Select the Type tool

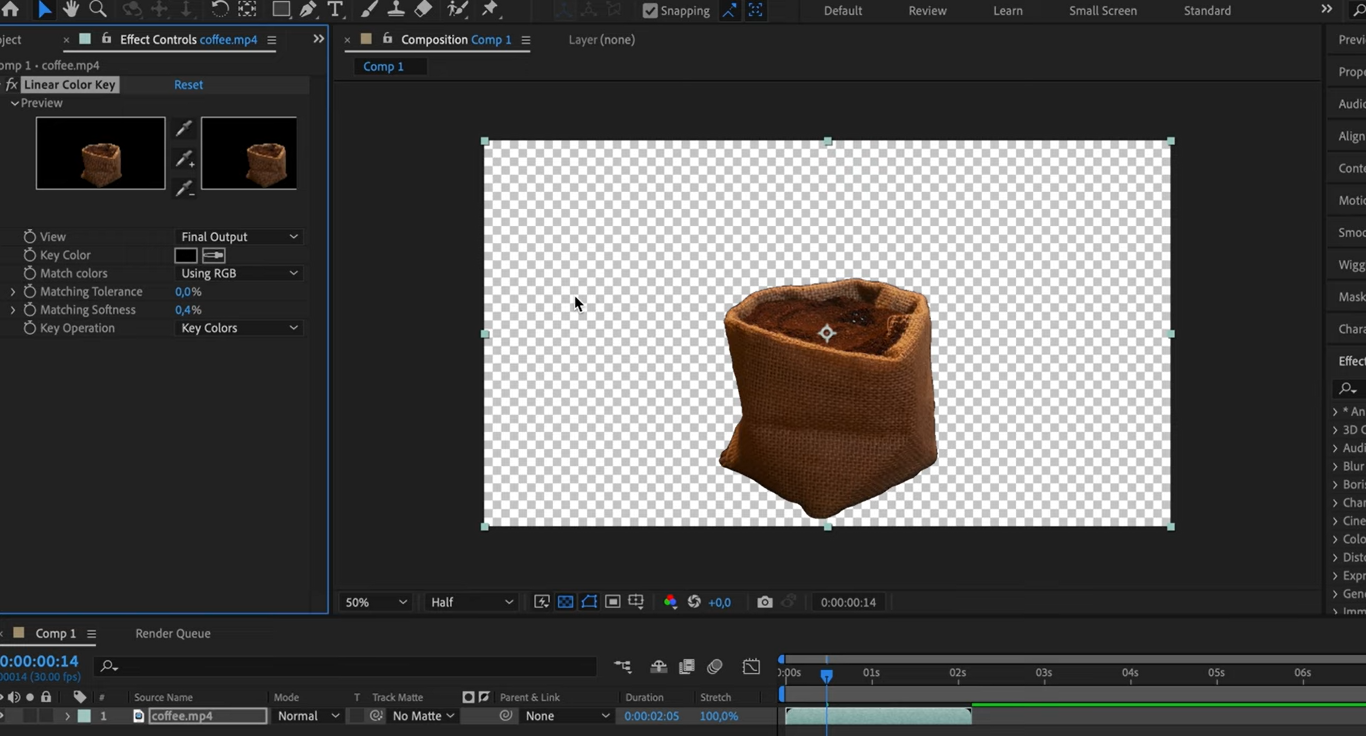tap(335, 10)
